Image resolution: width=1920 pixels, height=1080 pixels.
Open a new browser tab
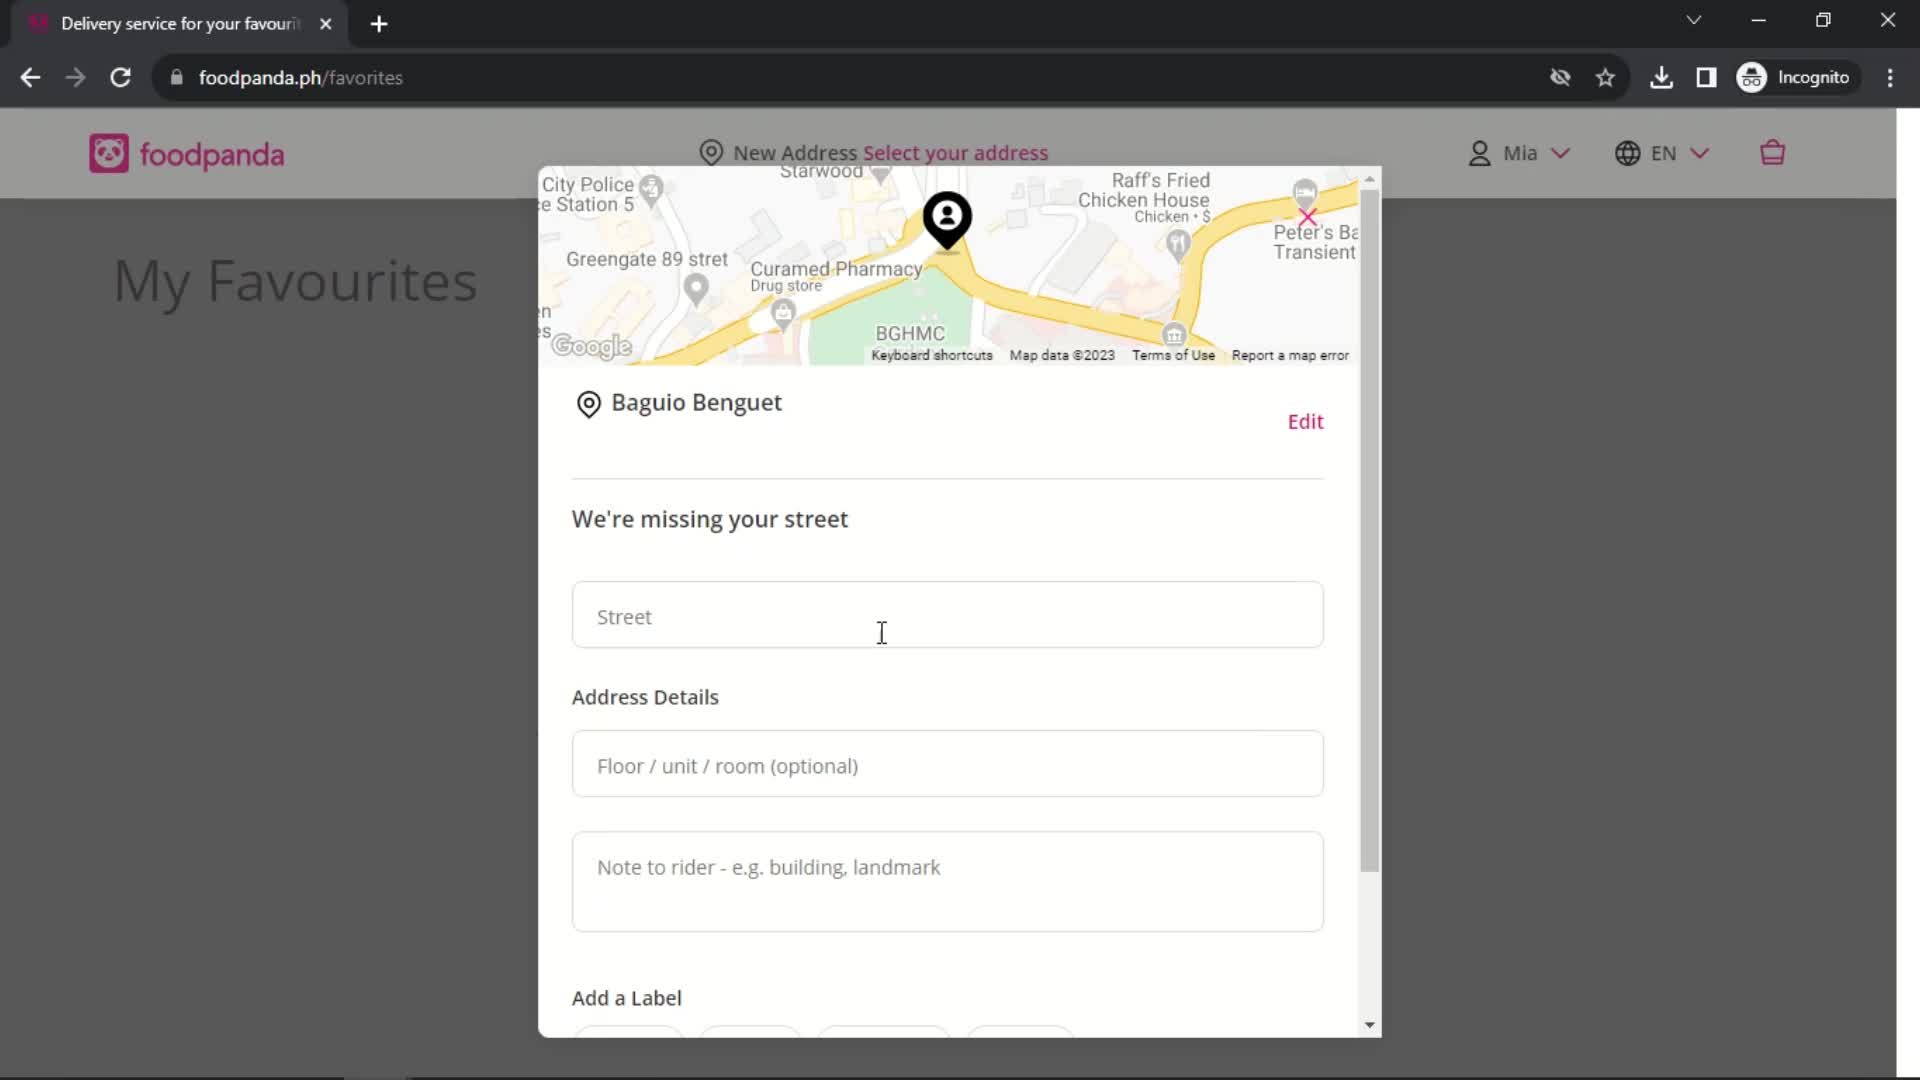379,24
